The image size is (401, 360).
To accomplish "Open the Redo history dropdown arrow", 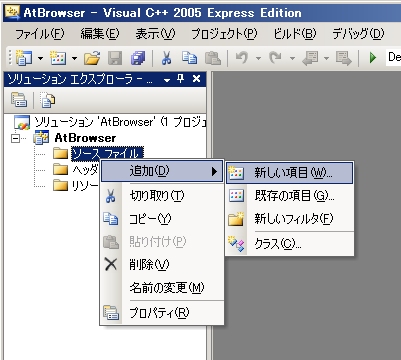I will coord(292,58).
